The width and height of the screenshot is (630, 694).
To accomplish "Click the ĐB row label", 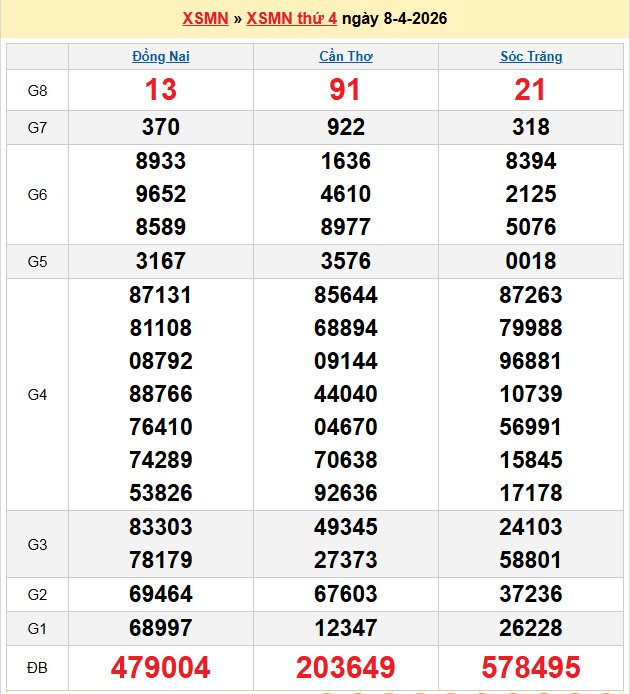I will [x=37, y=667].
